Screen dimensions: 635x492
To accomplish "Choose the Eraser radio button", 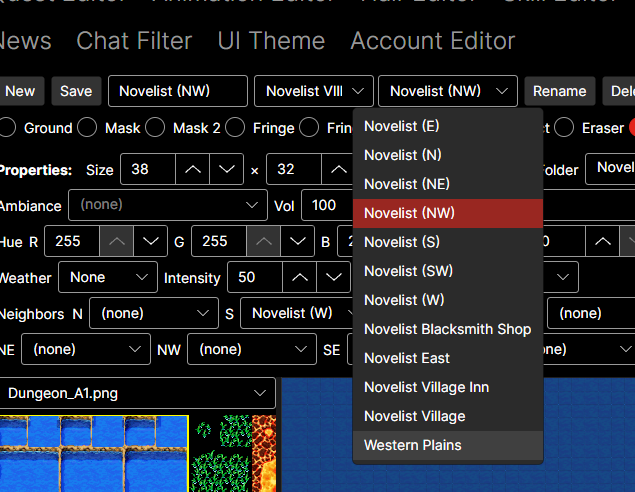I will pyautogui.click(x=564, y=128).
